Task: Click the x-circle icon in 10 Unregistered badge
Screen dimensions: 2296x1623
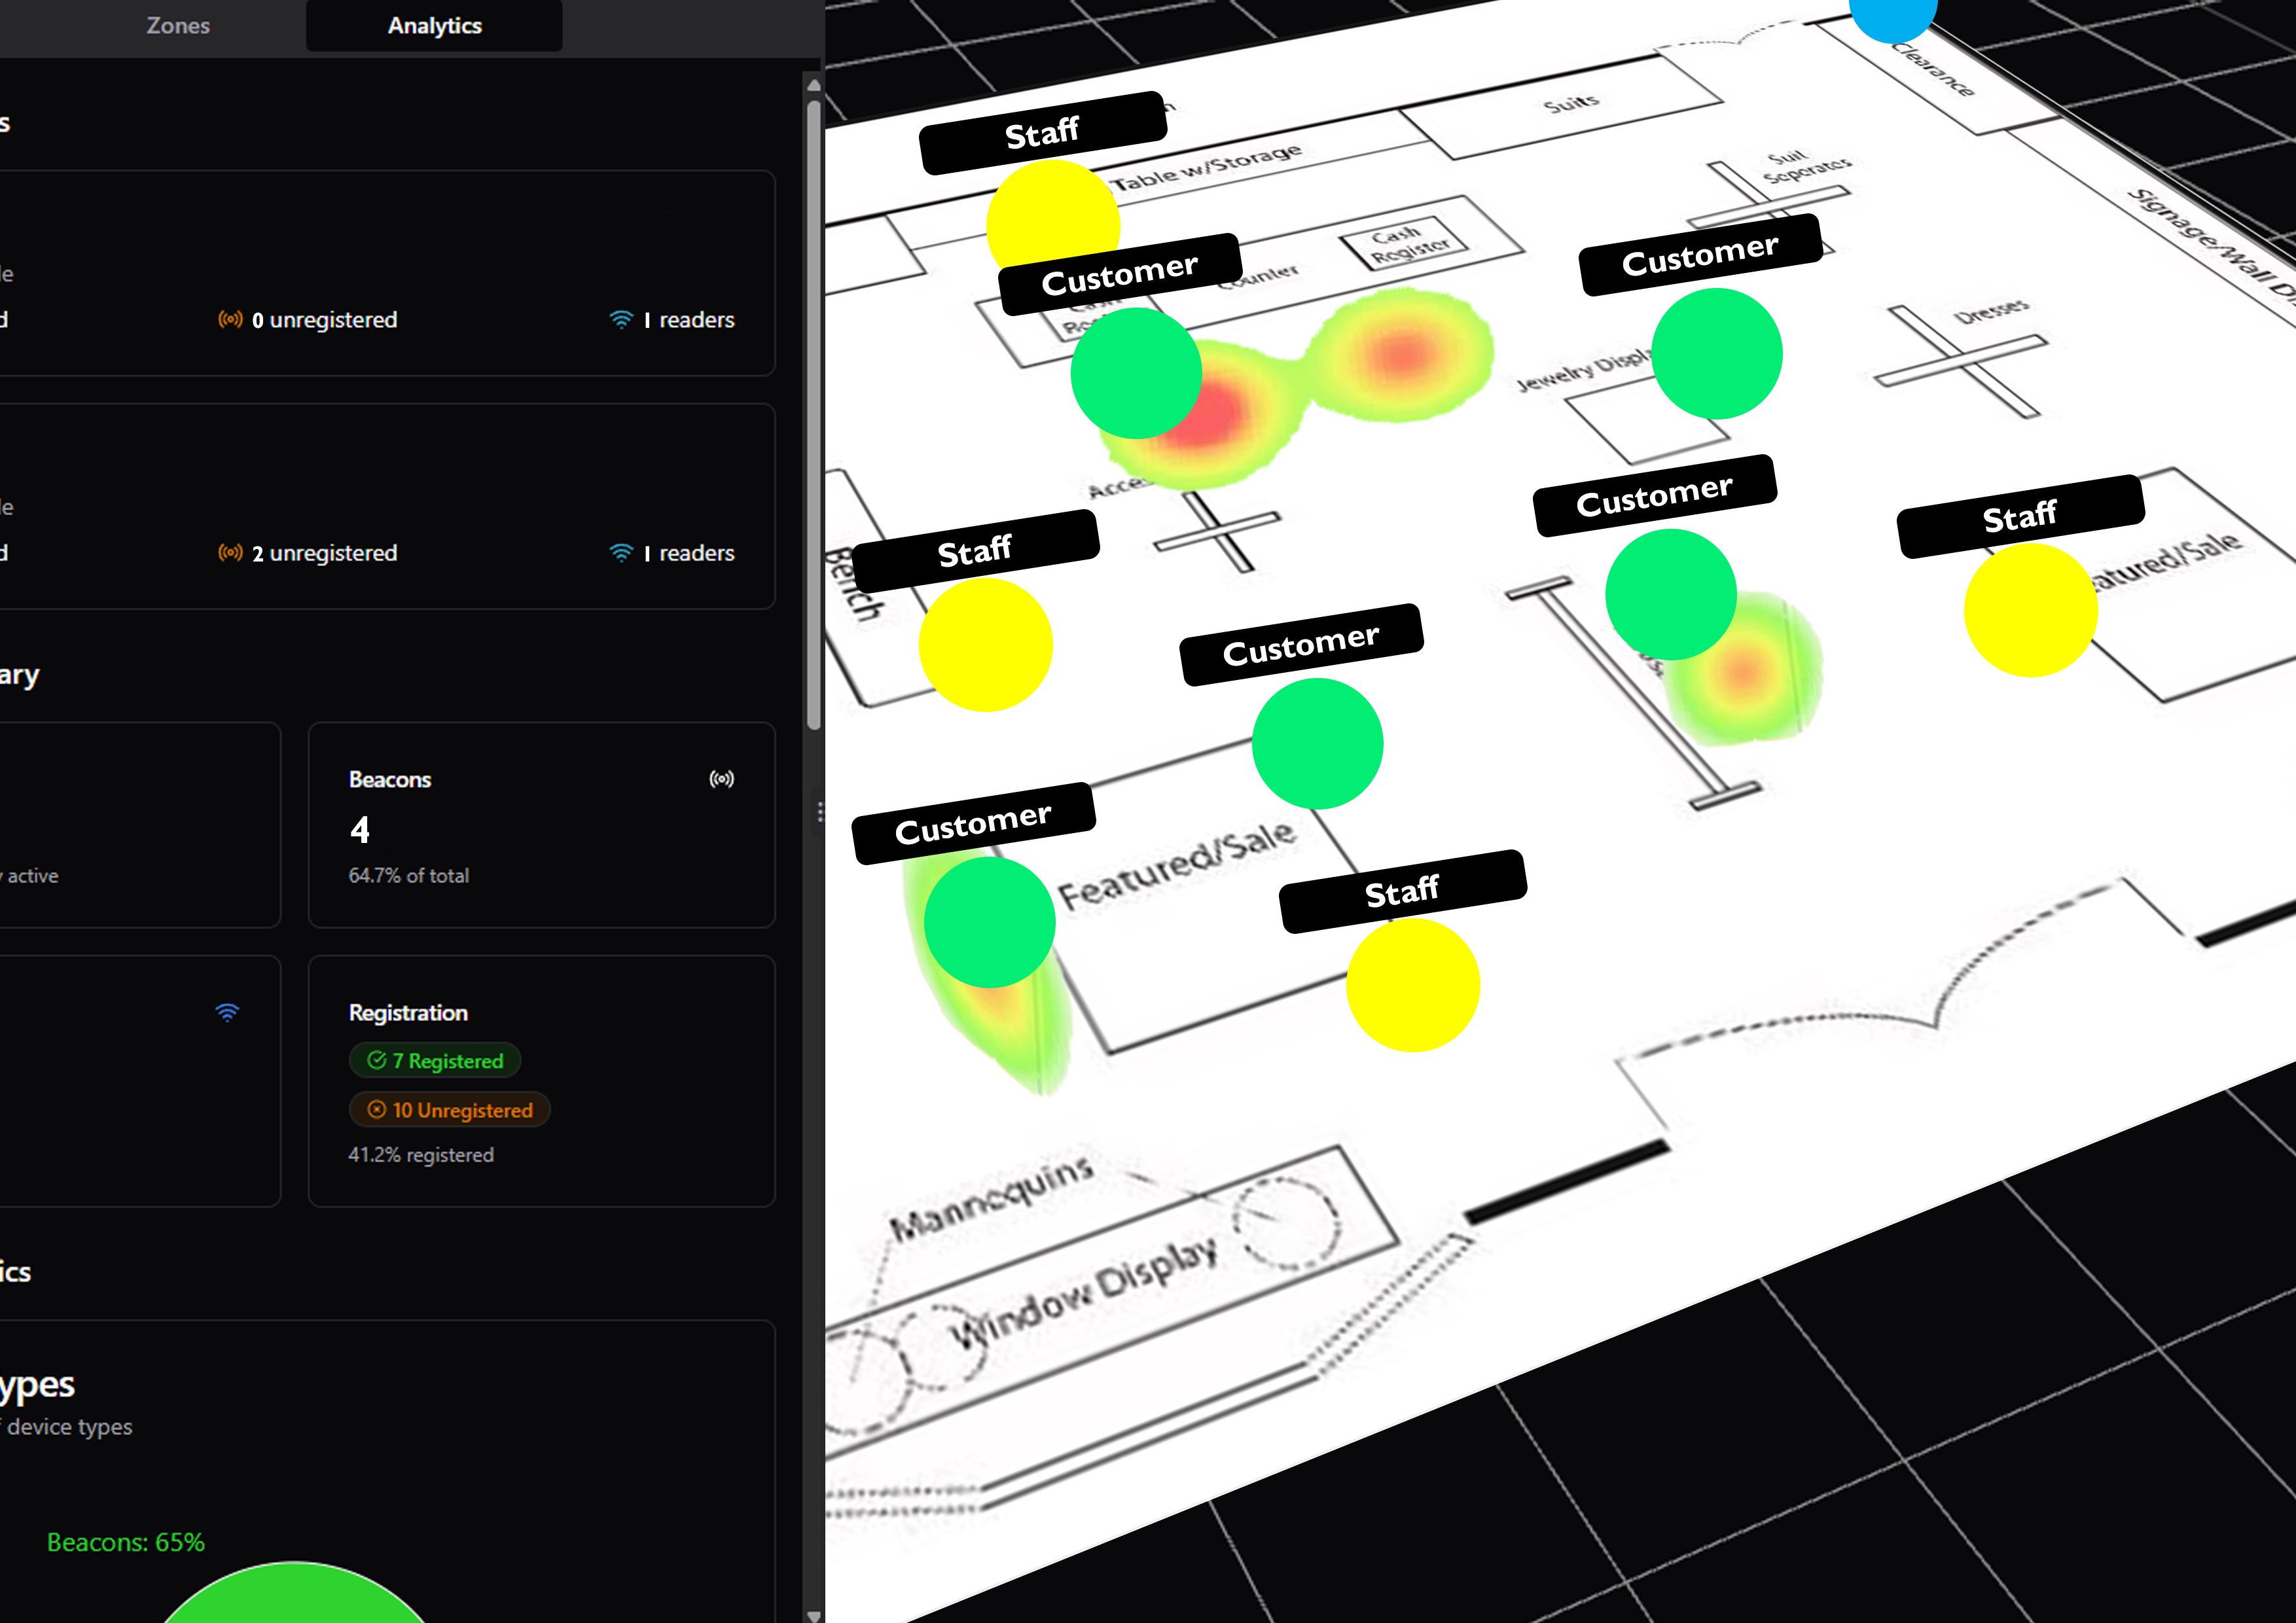Action: 377,1109
